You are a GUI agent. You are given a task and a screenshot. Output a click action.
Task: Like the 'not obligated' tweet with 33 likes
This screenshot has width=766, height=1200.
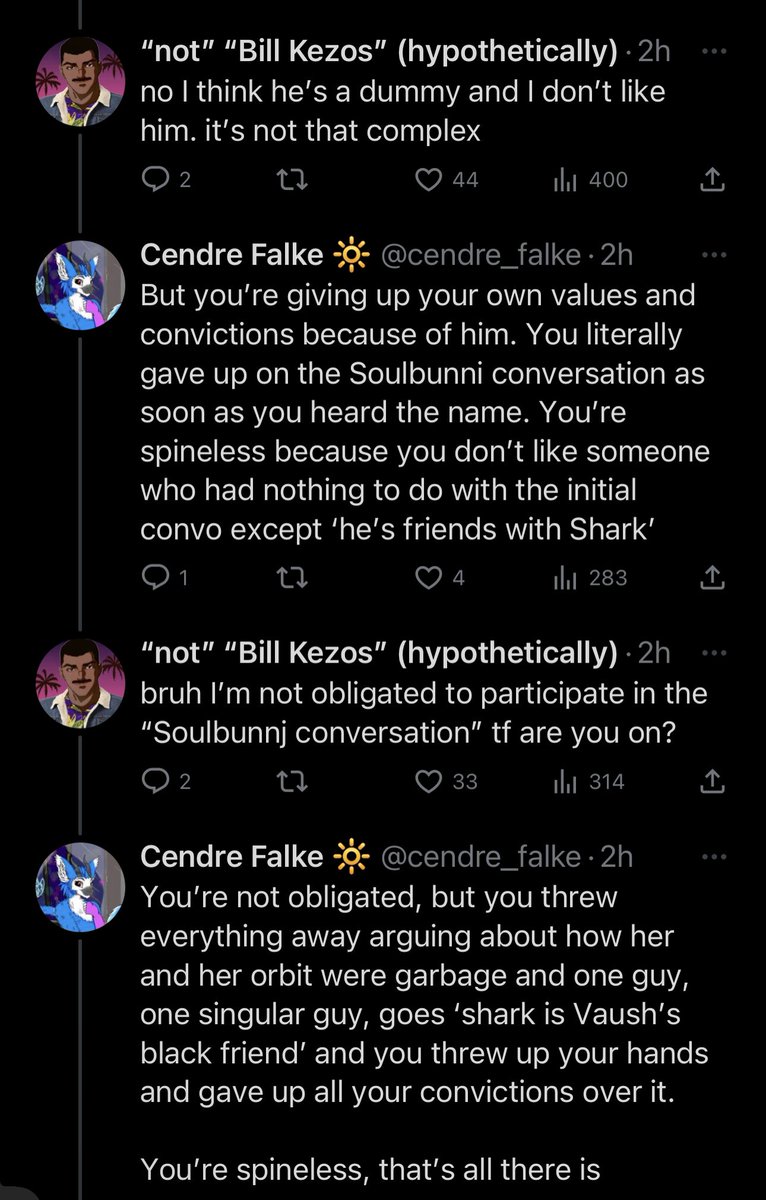429,781
